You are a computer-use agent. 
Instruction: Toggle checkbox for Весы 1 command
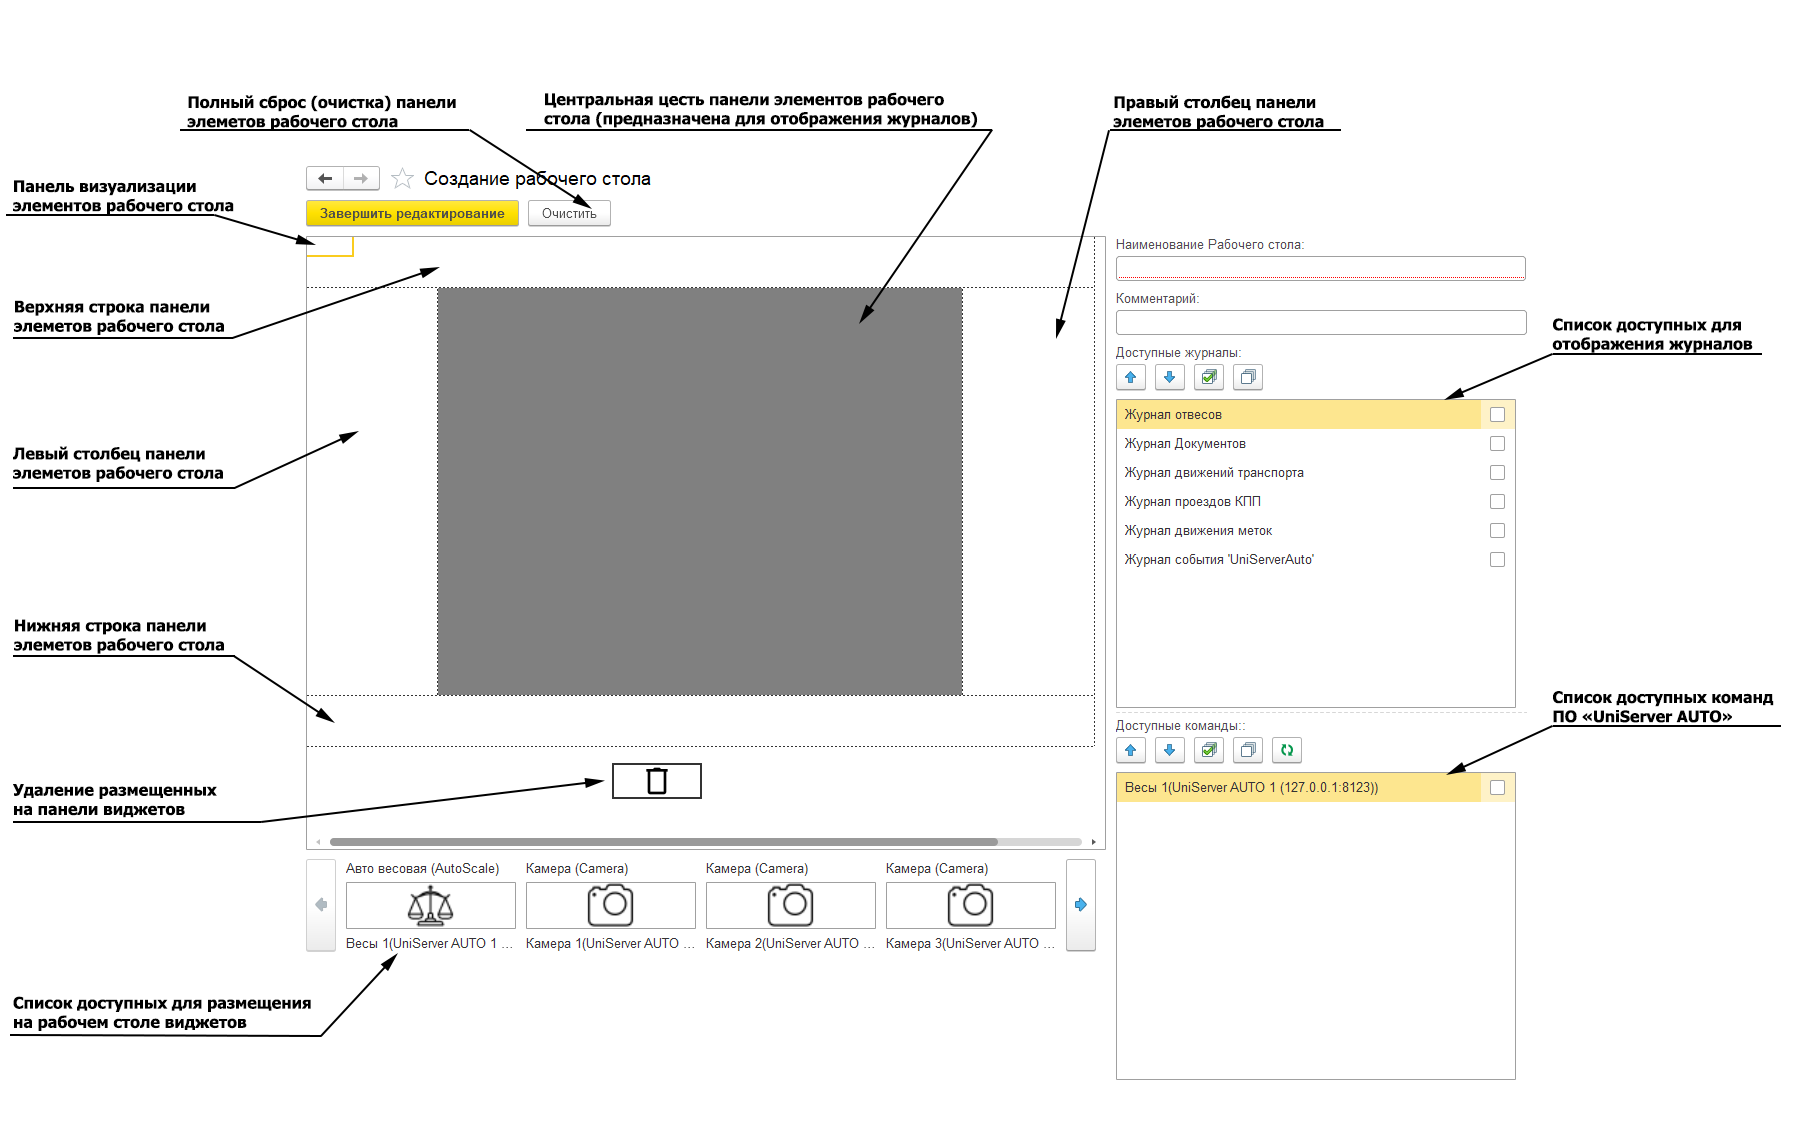(1497, 788)
